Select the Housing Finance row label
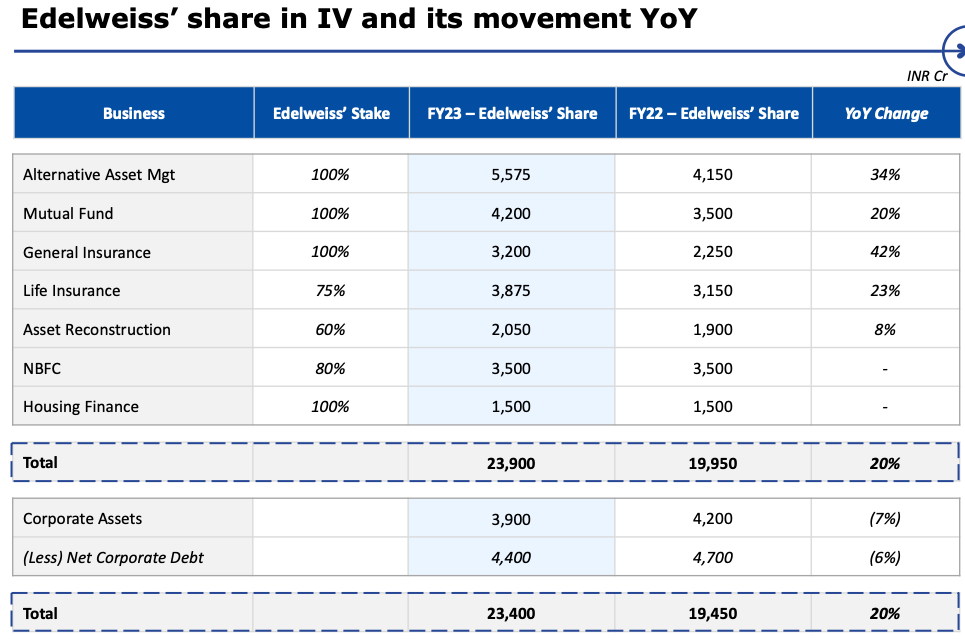 point(81,407)
